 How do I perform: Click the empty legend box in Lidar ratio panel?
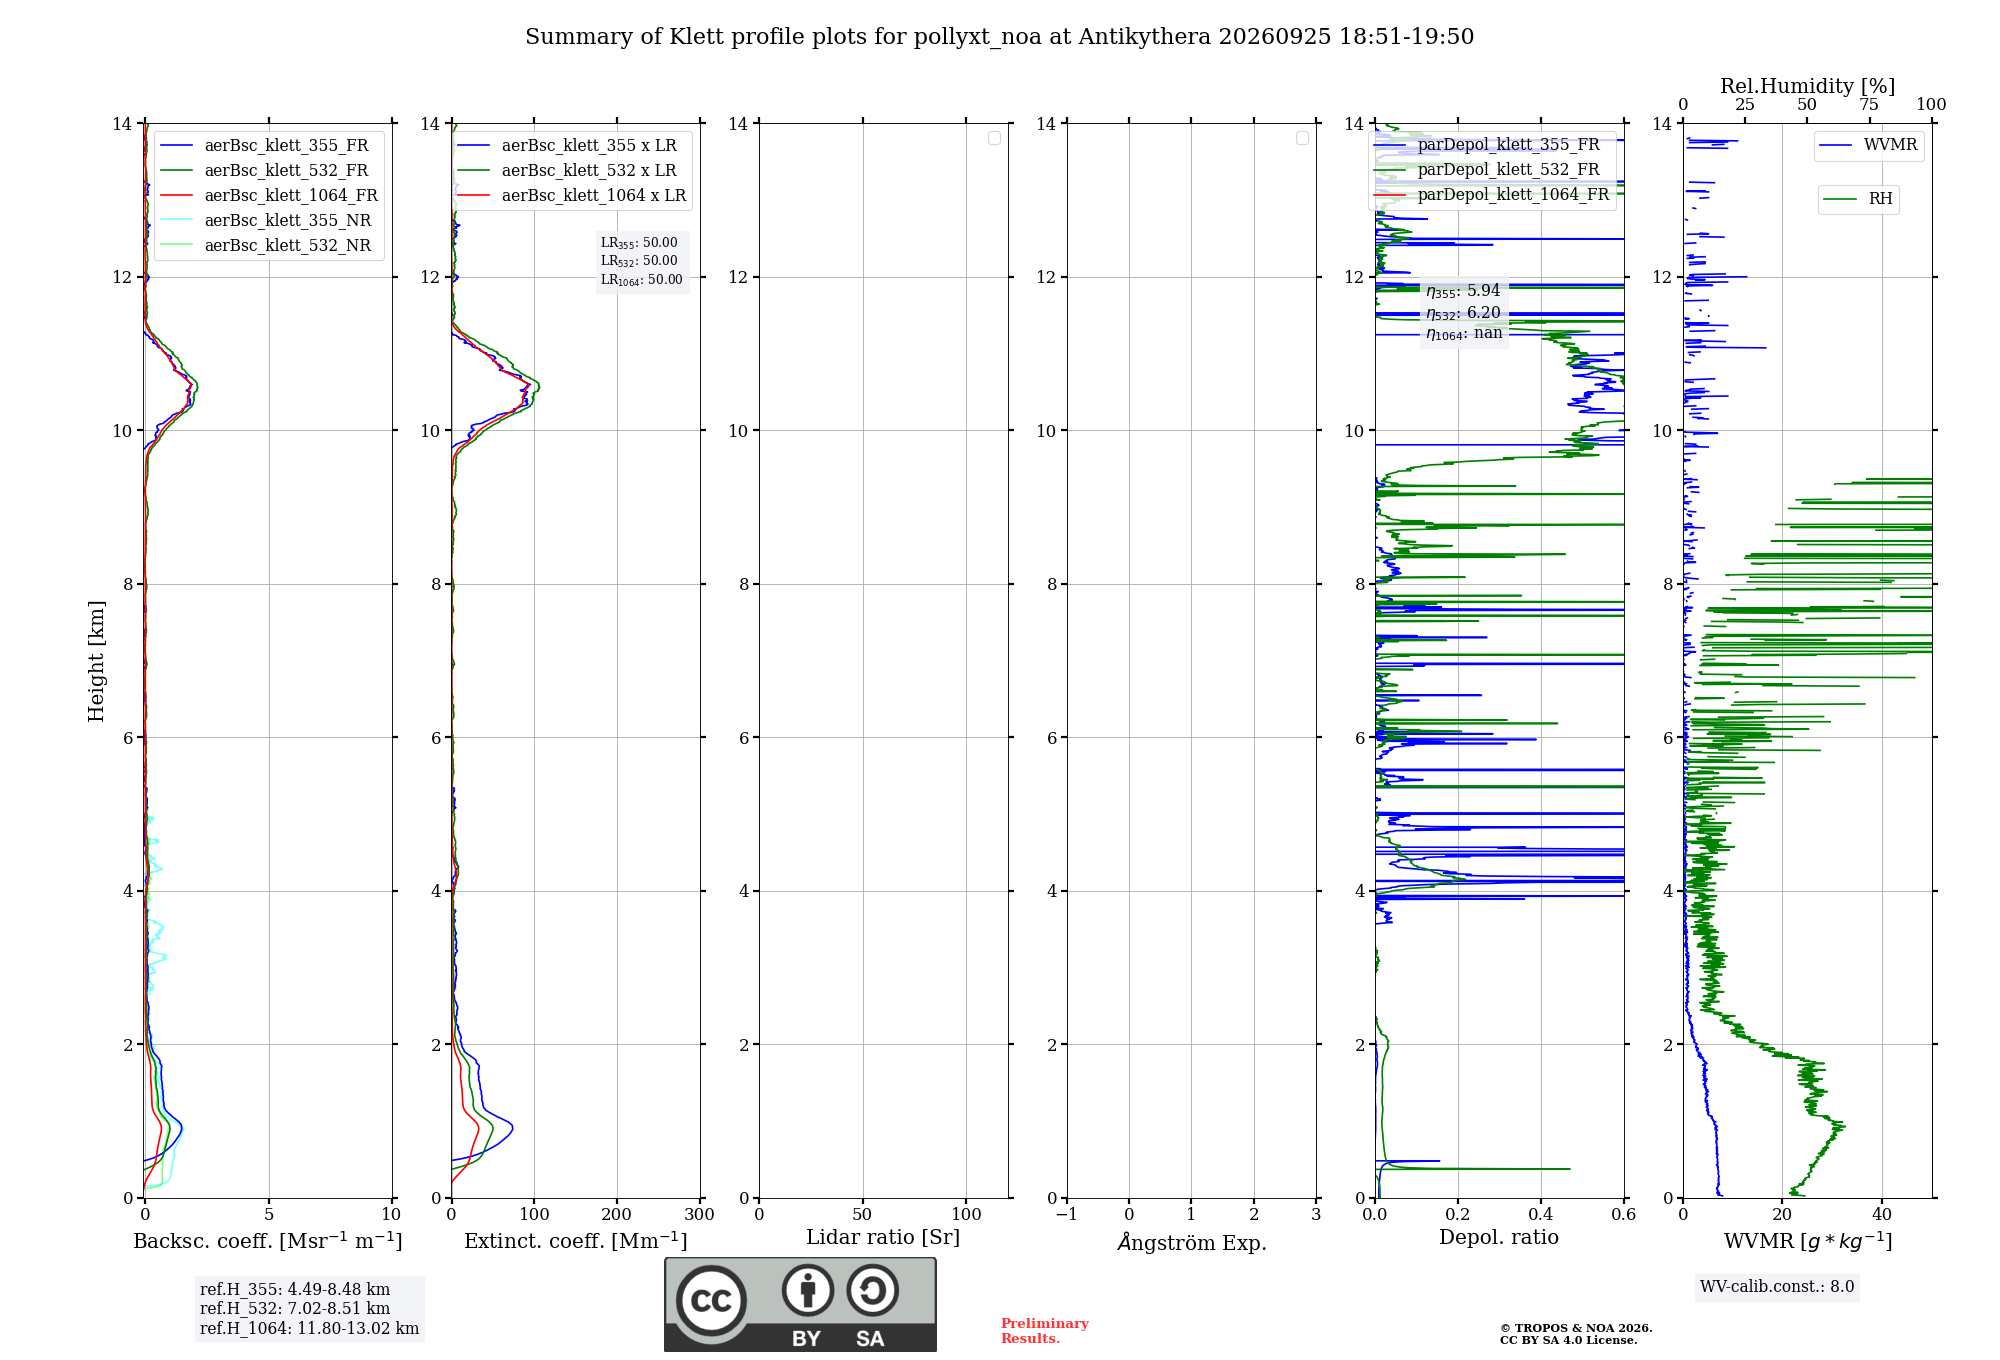(994, 138)
